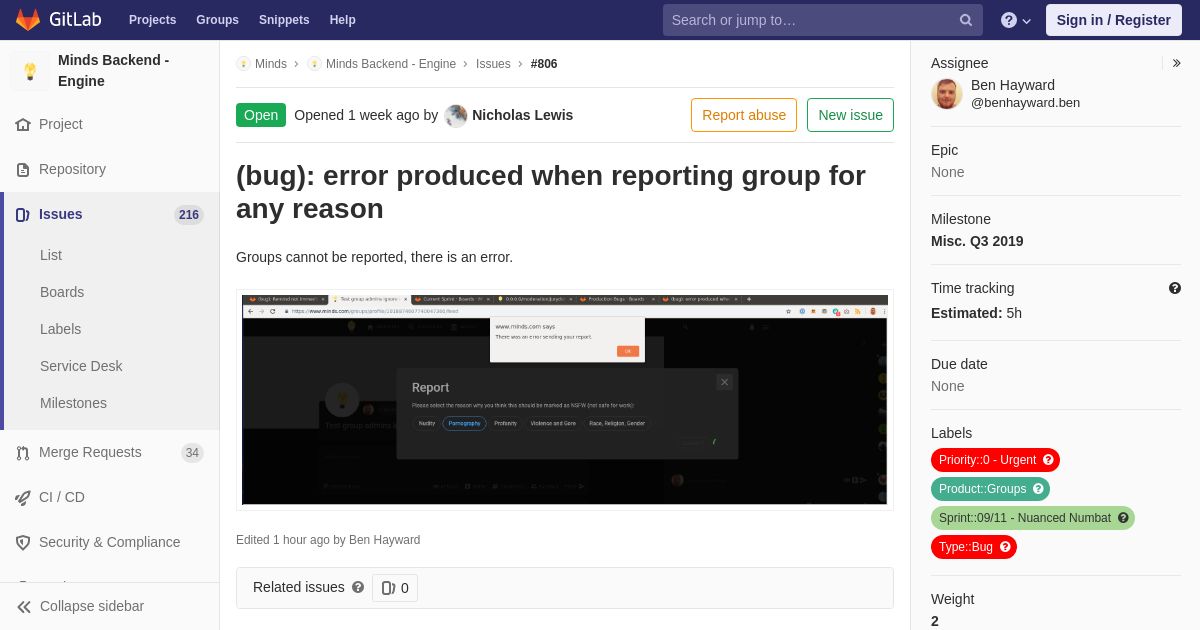The height and width of the screenshot is (630, 1200).
Task: Open the Help link in navbar
Action: click(x=343, y=20)
